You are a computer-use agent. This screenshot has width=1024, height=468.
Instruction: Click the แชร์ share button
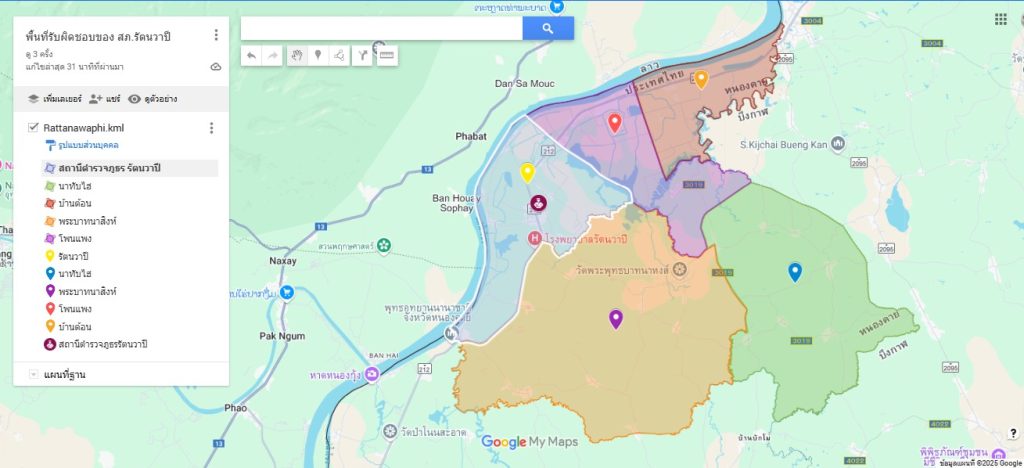point(104,99)
